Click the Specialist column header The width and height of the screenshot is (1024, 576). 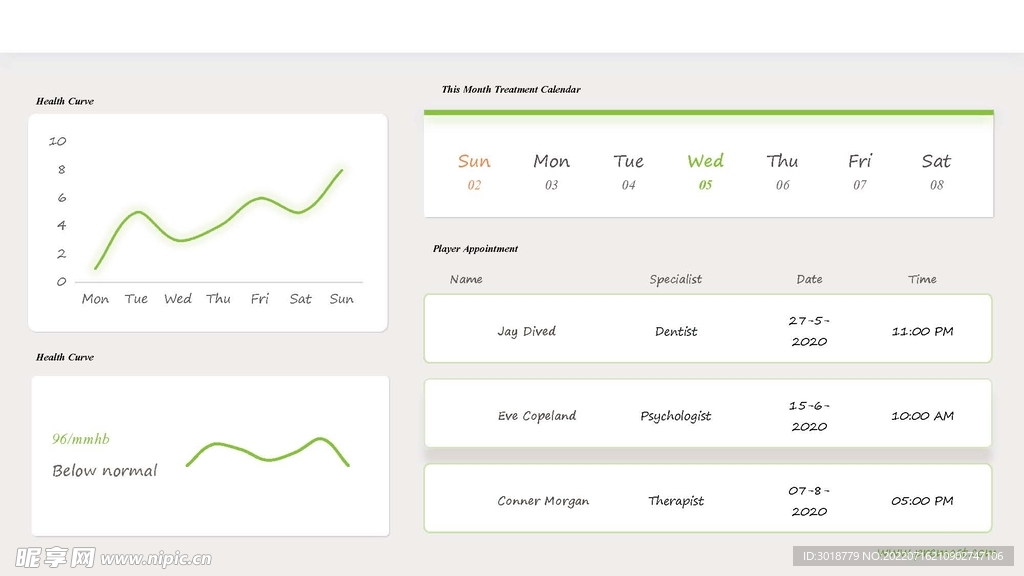(x=675, y=279)
